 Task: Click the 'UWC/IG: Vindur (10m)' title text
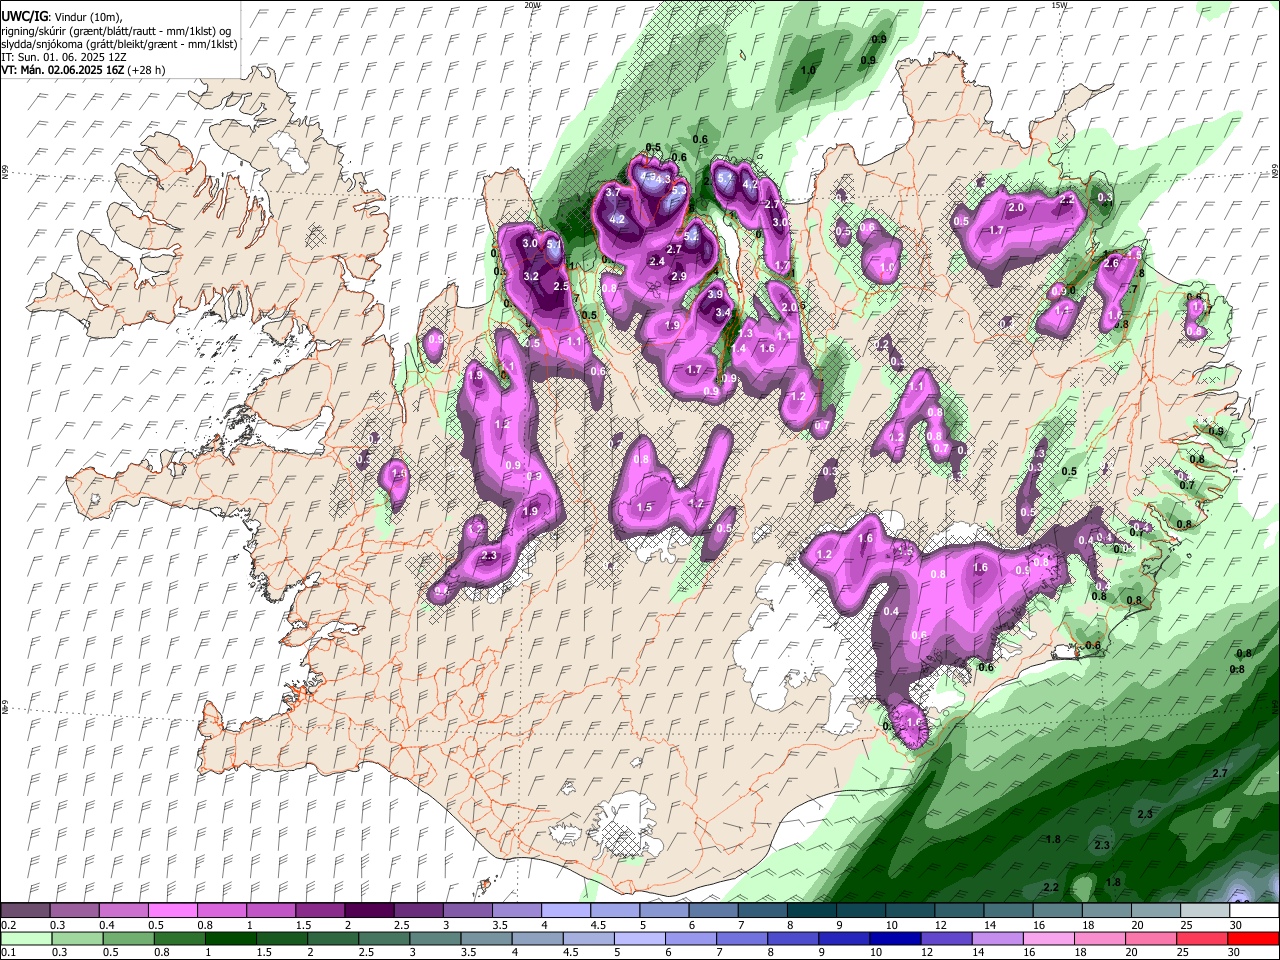tap(60, 17)
